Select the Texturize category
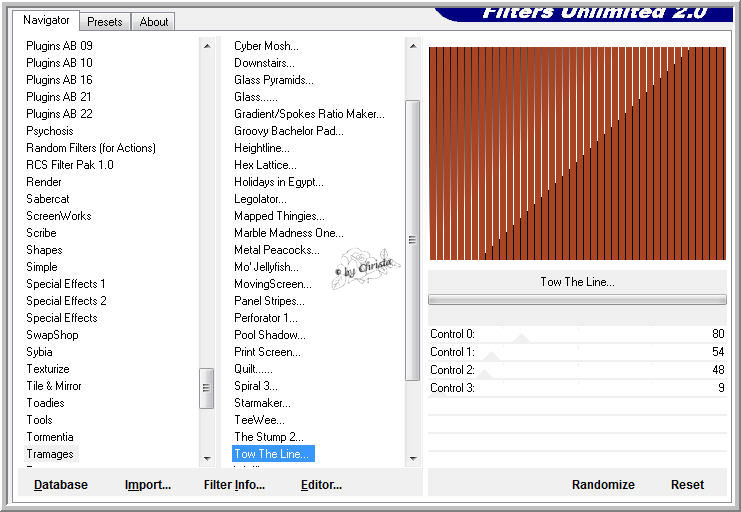Image resolution: width=741 pixels, height=512 pixels. [x=48, y=369]
